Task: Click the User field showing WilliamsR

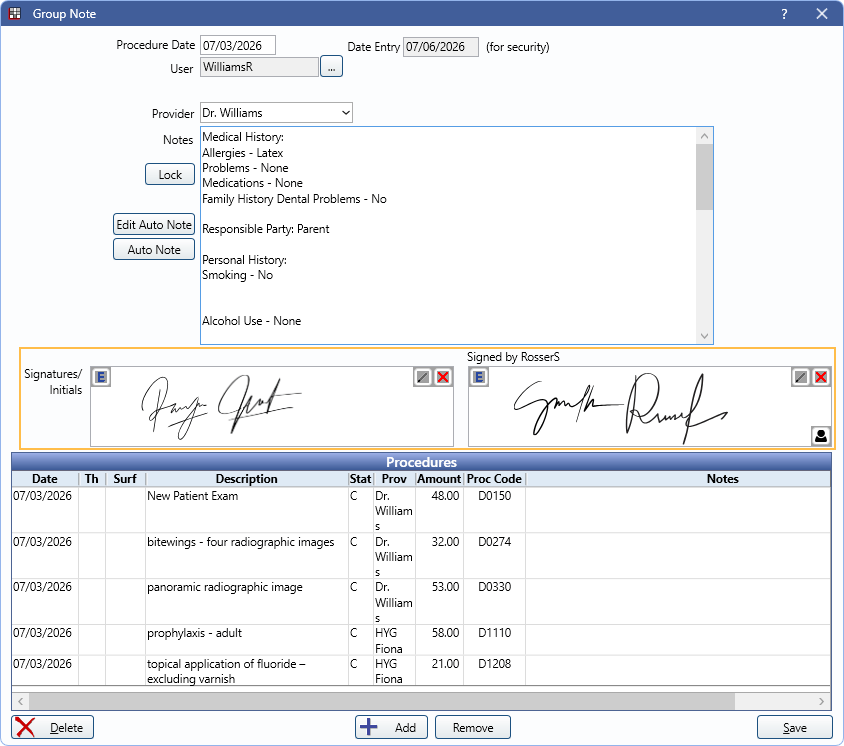Action: tap(259, 67)
